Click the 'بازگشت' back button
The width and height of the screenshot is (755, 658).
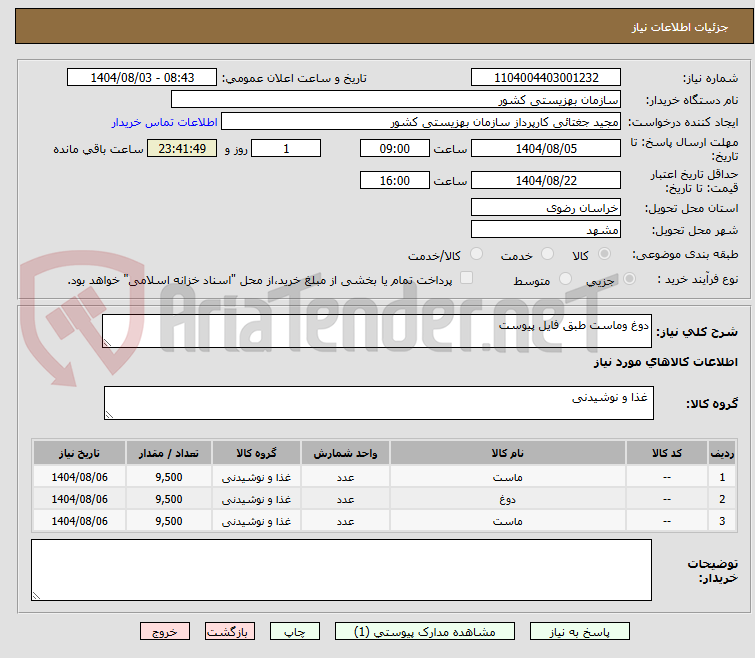tap(231, 632)
